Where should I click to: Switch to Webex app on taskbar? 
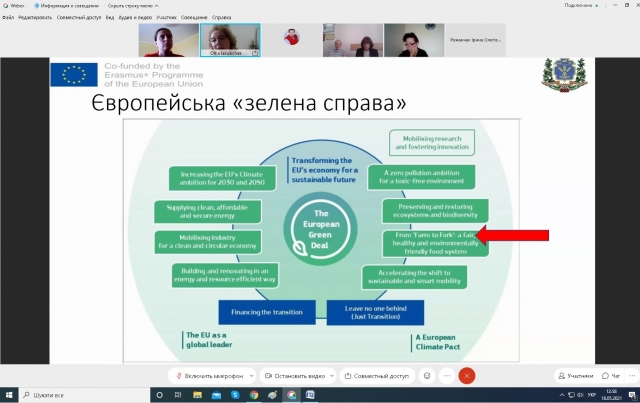pos(291,395)
